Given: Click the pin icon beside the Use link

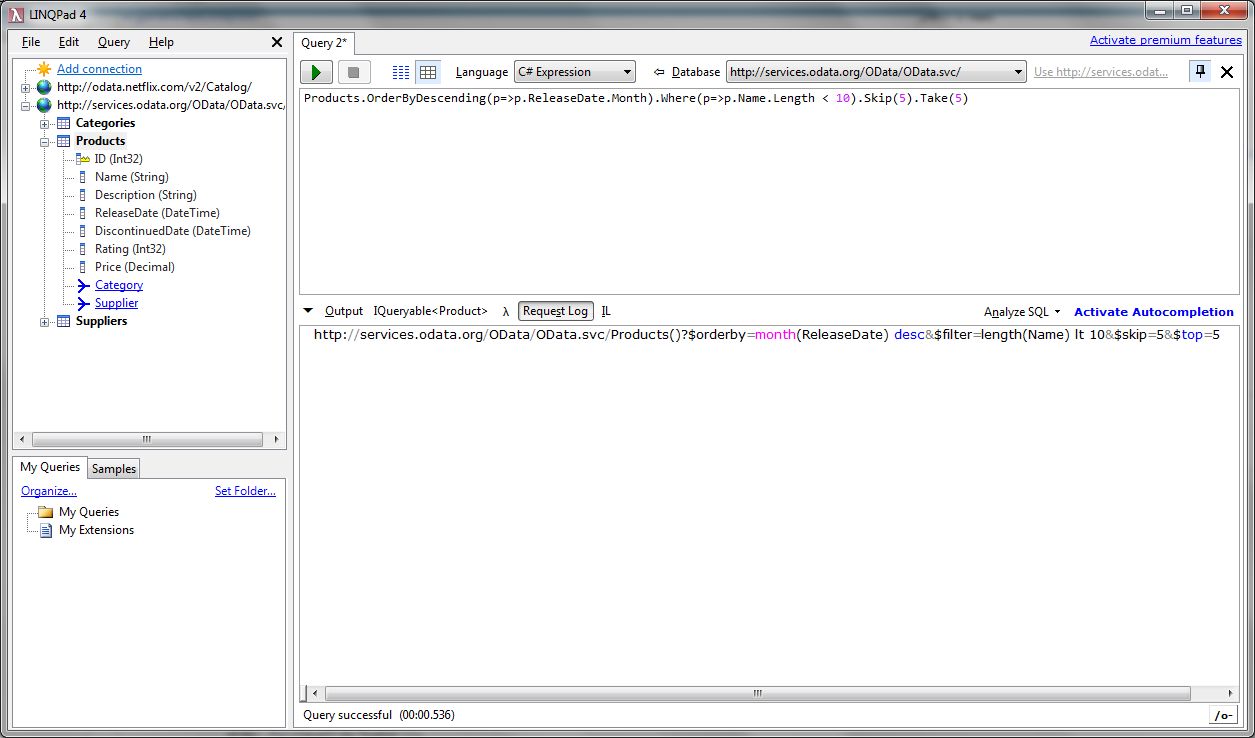Looking at the screenshot, I should [1200, 71].
